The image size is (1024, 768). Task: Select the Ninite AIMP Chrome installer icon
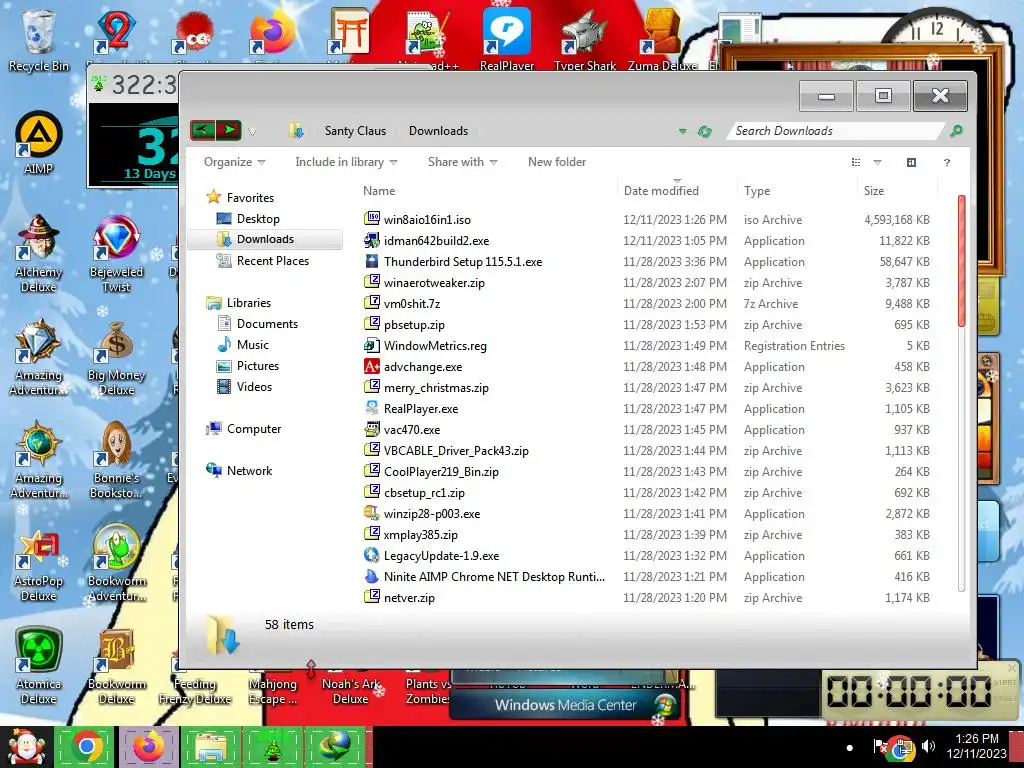coord(372,576)
